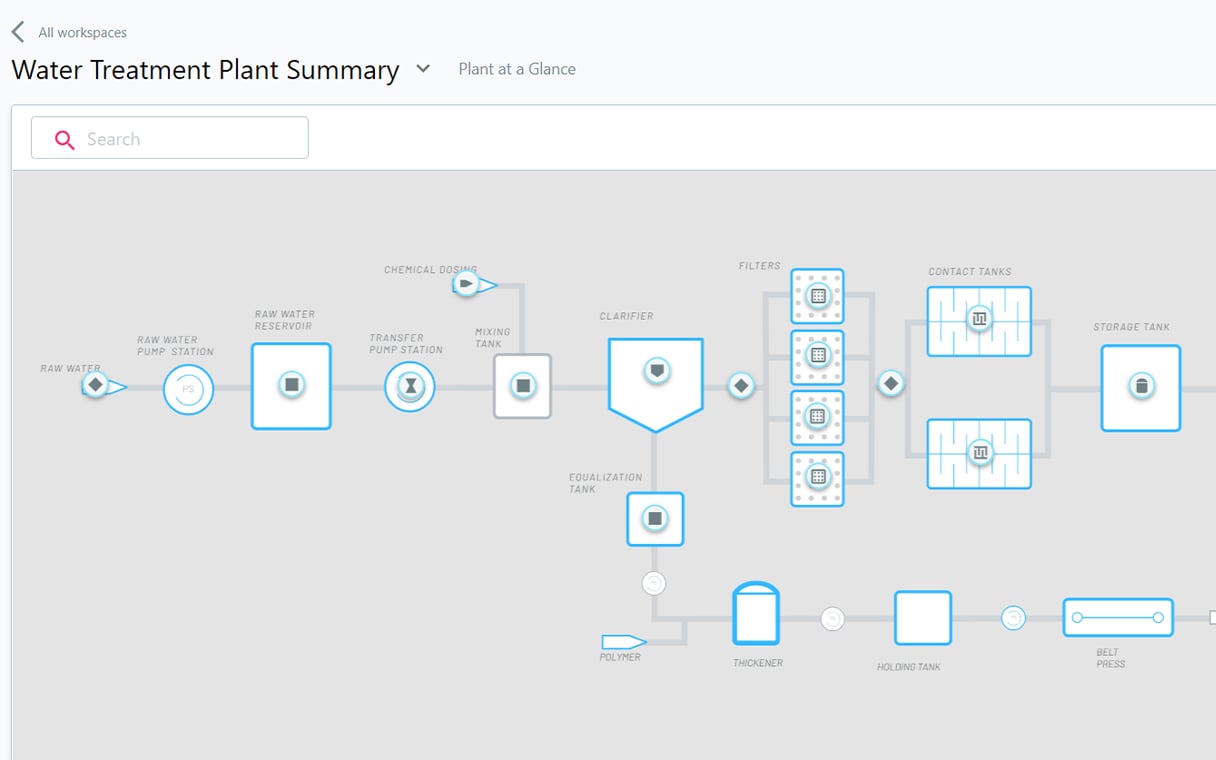1216x760 pixels.
Task: Select the Mixing Tank node
Action: [x=522, y=385]
